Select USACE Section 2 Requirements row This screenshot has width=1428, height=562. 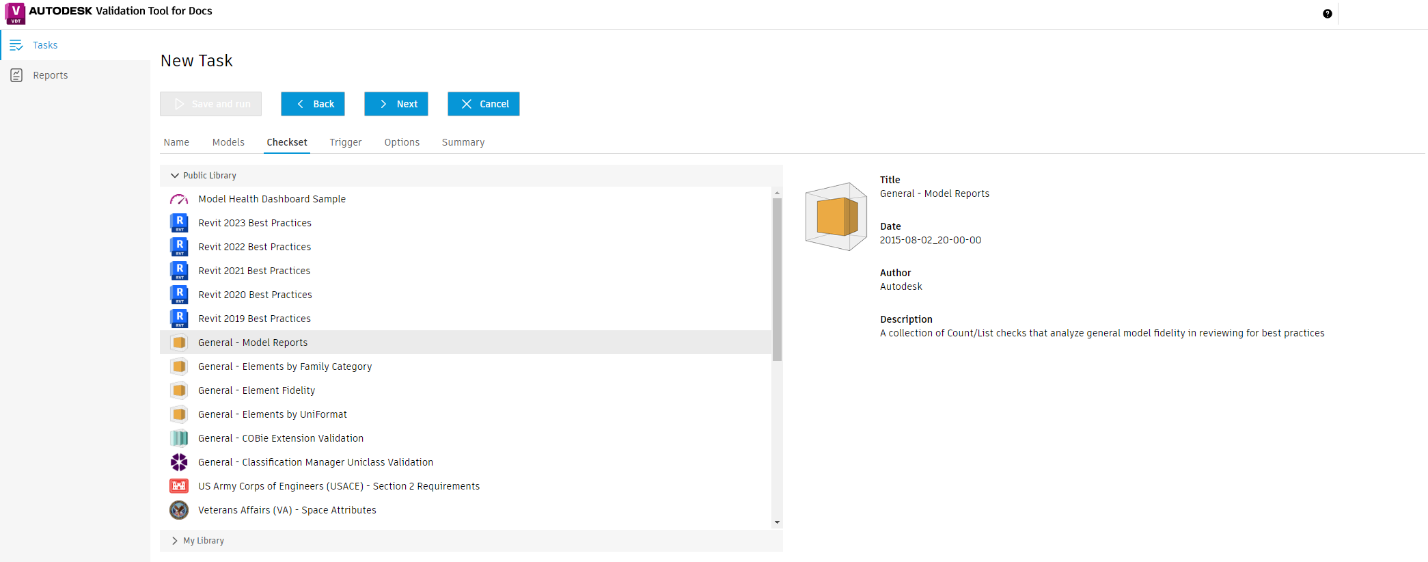[466, 487]
